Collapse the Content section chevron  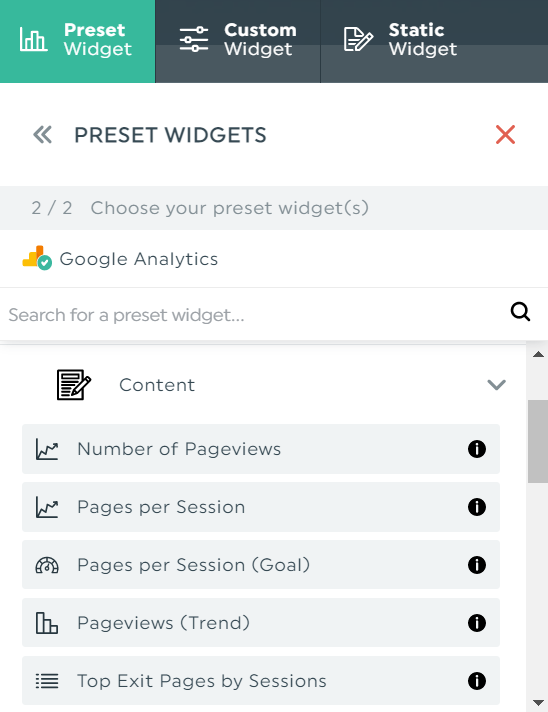tap(496, 385)
